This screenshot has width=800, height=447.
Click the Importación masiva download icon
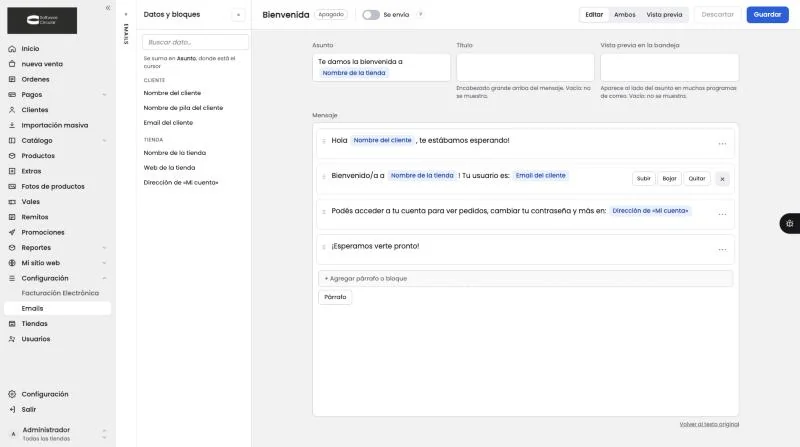tap(12, 126)
